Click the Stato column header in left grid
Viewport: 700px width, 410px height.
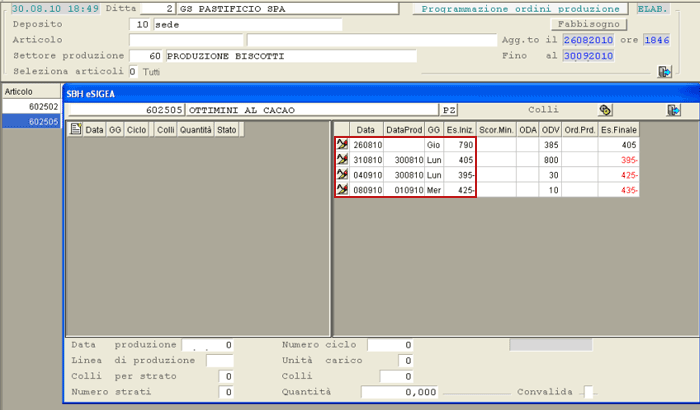(x=228, y=130)
